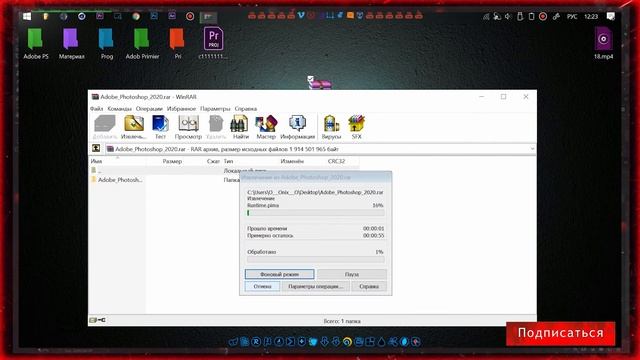Open the Adobe PS desktop folder

coord(36,44)
